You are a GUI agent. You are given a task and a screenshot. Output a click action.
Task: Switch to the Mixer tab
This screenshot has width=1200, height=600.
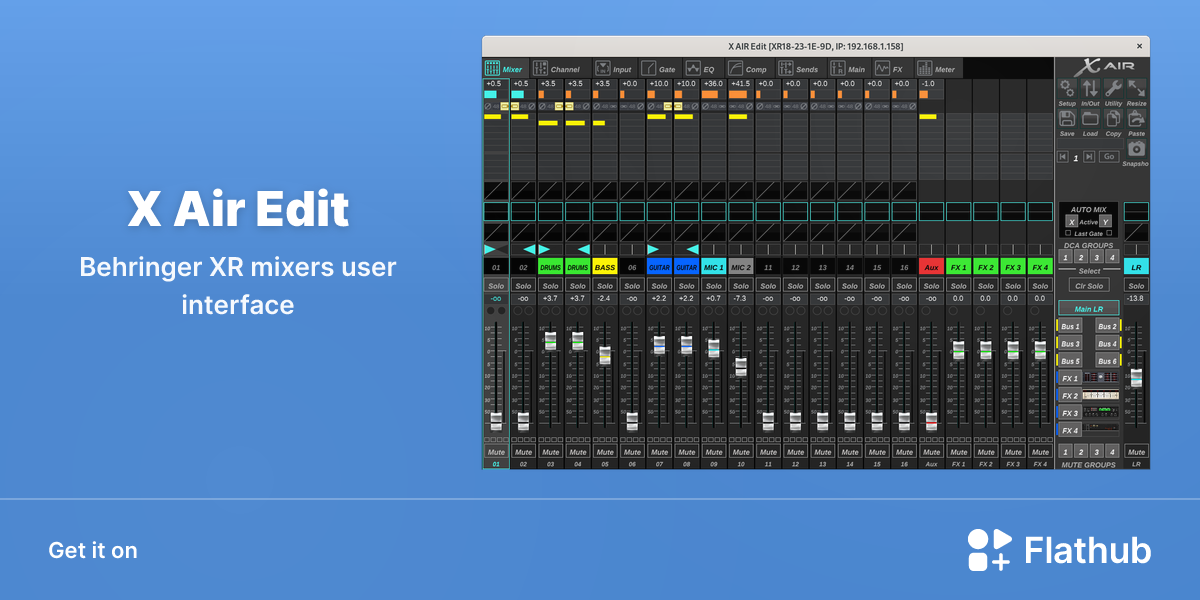coord(504,69)
